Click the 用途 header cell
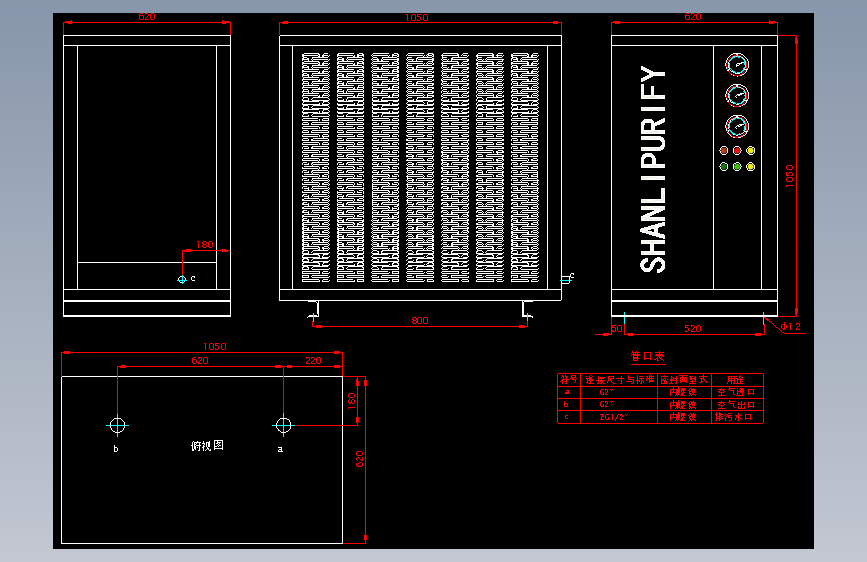The image size is (867, 562). [737, 379]
